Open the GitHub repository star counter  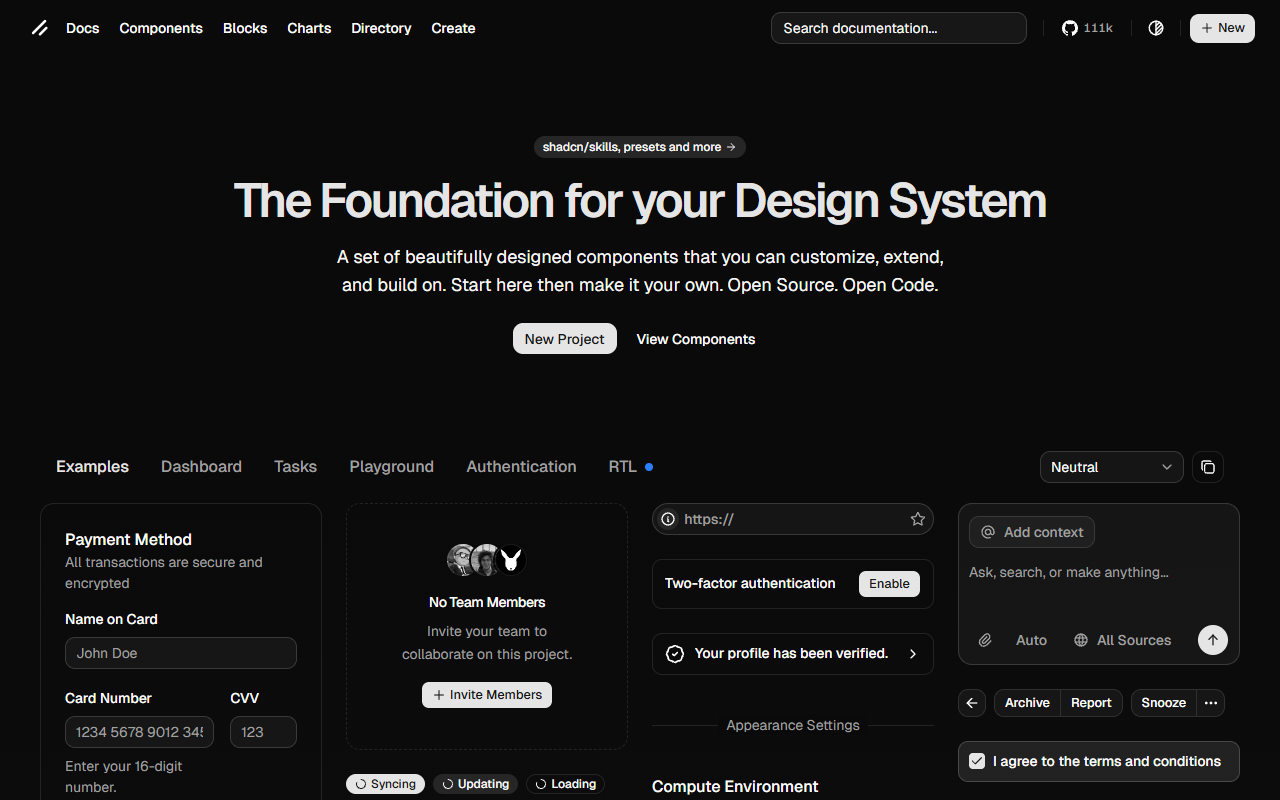pos(1087,28)
